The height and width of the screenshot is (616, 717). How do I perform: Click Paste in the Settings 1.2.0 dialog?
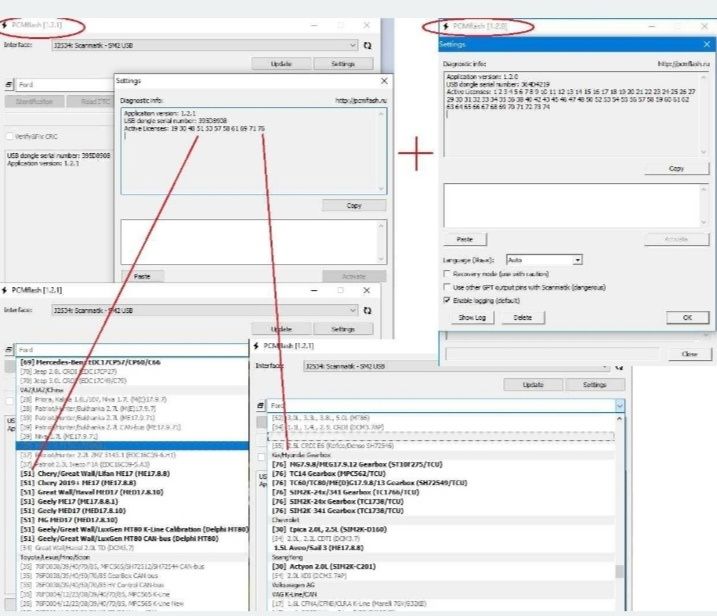click(x=465, y=239)
